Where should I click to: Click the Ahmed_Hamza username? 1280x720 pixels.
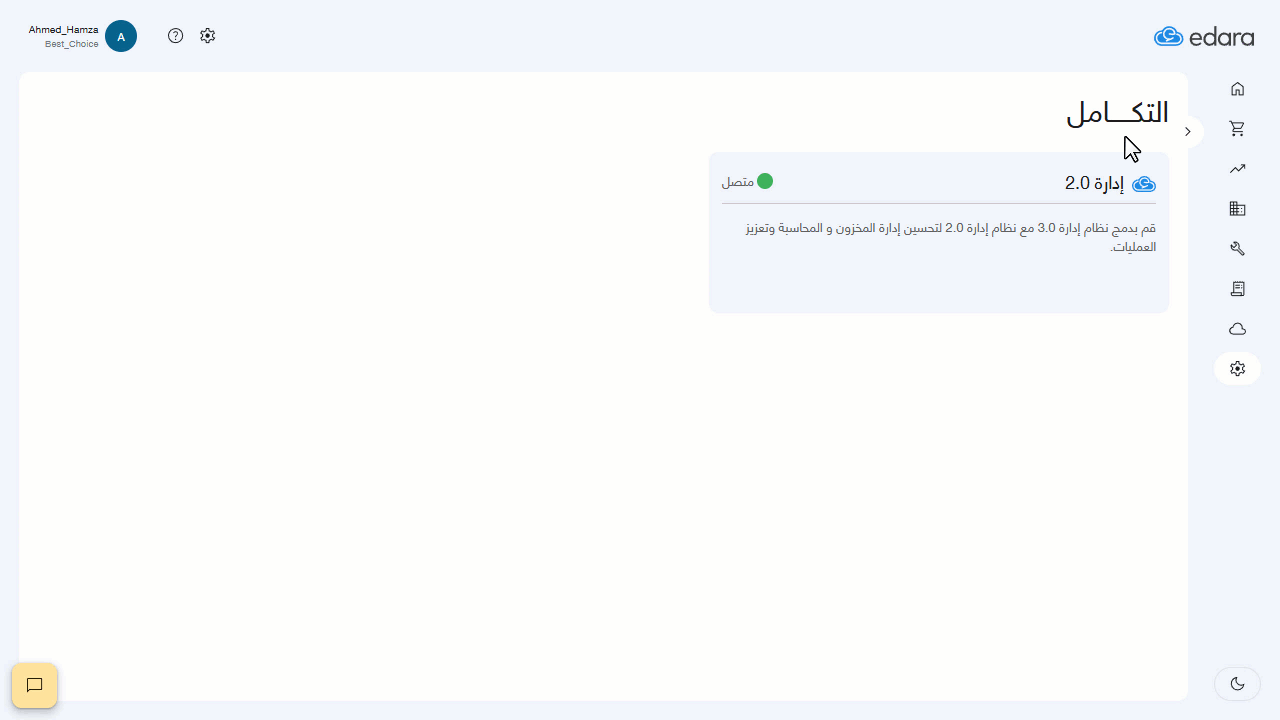63,30
